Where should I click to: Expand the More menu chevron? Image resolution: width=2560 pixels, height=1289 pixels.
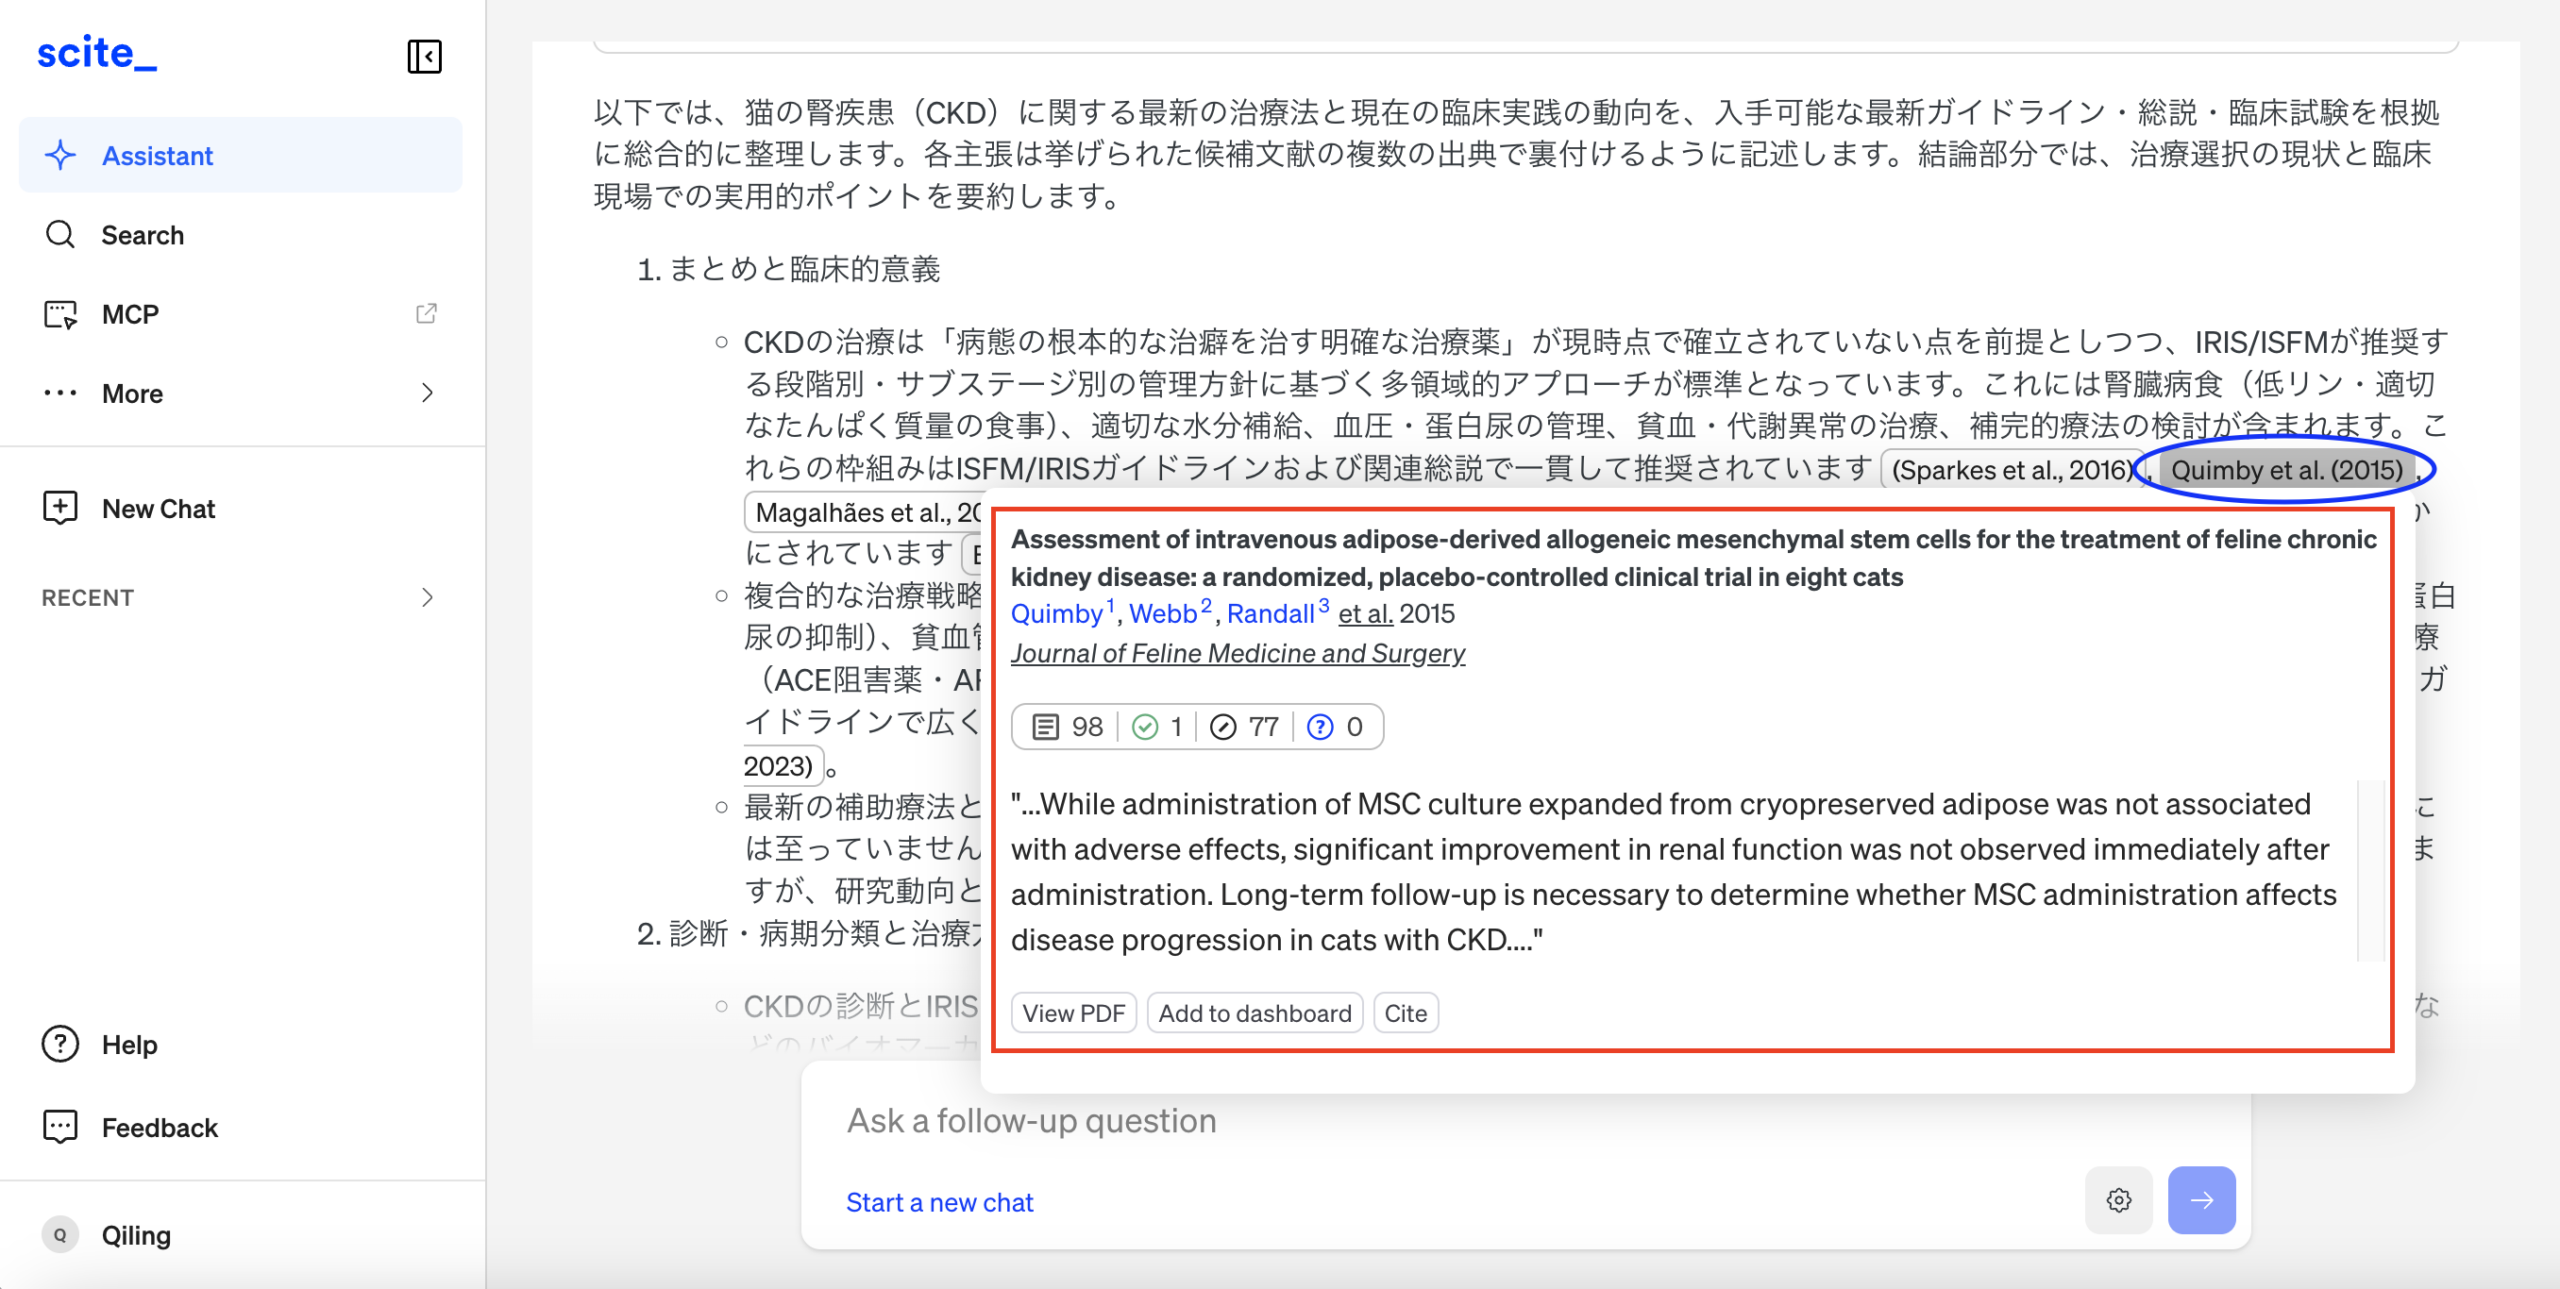click(427, 393)
